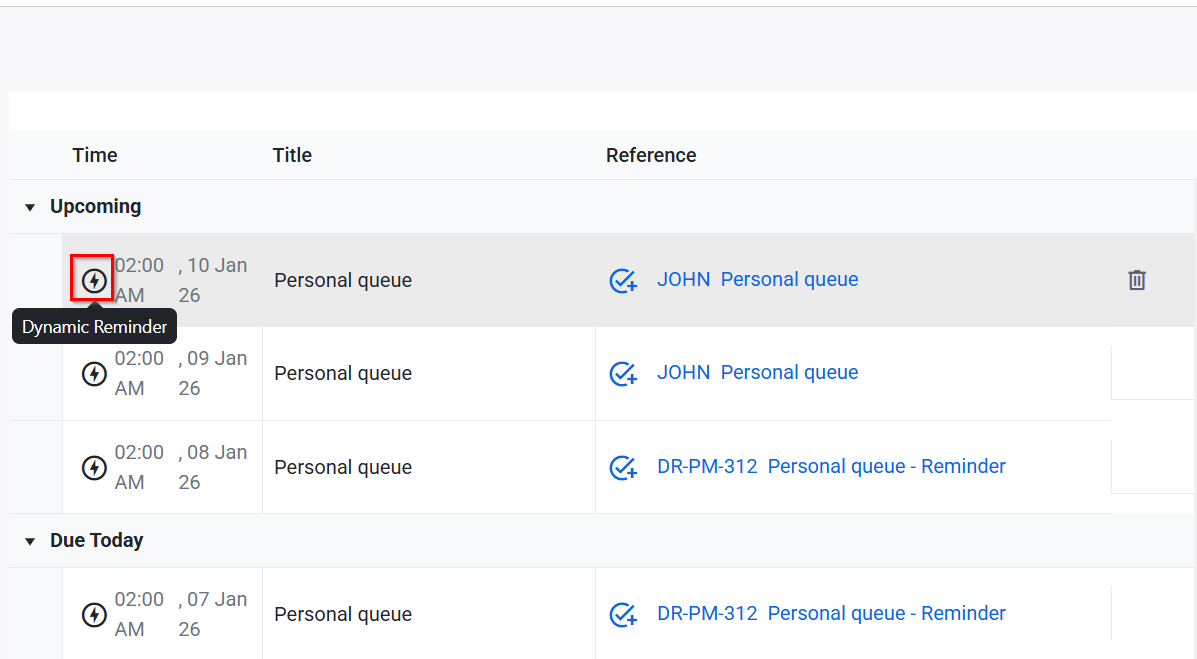This screenshot has height=659, width=1197.
Task: Delete the 10 Jan reminder using trash icon
Action: tap(1137, 281)
